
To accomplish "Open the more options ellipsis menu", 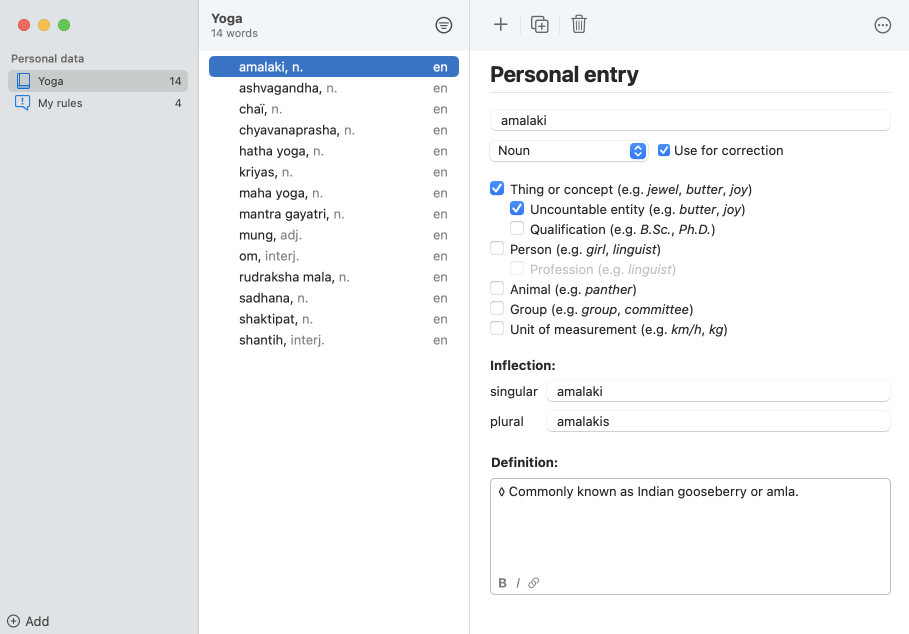I will [882, 26].
